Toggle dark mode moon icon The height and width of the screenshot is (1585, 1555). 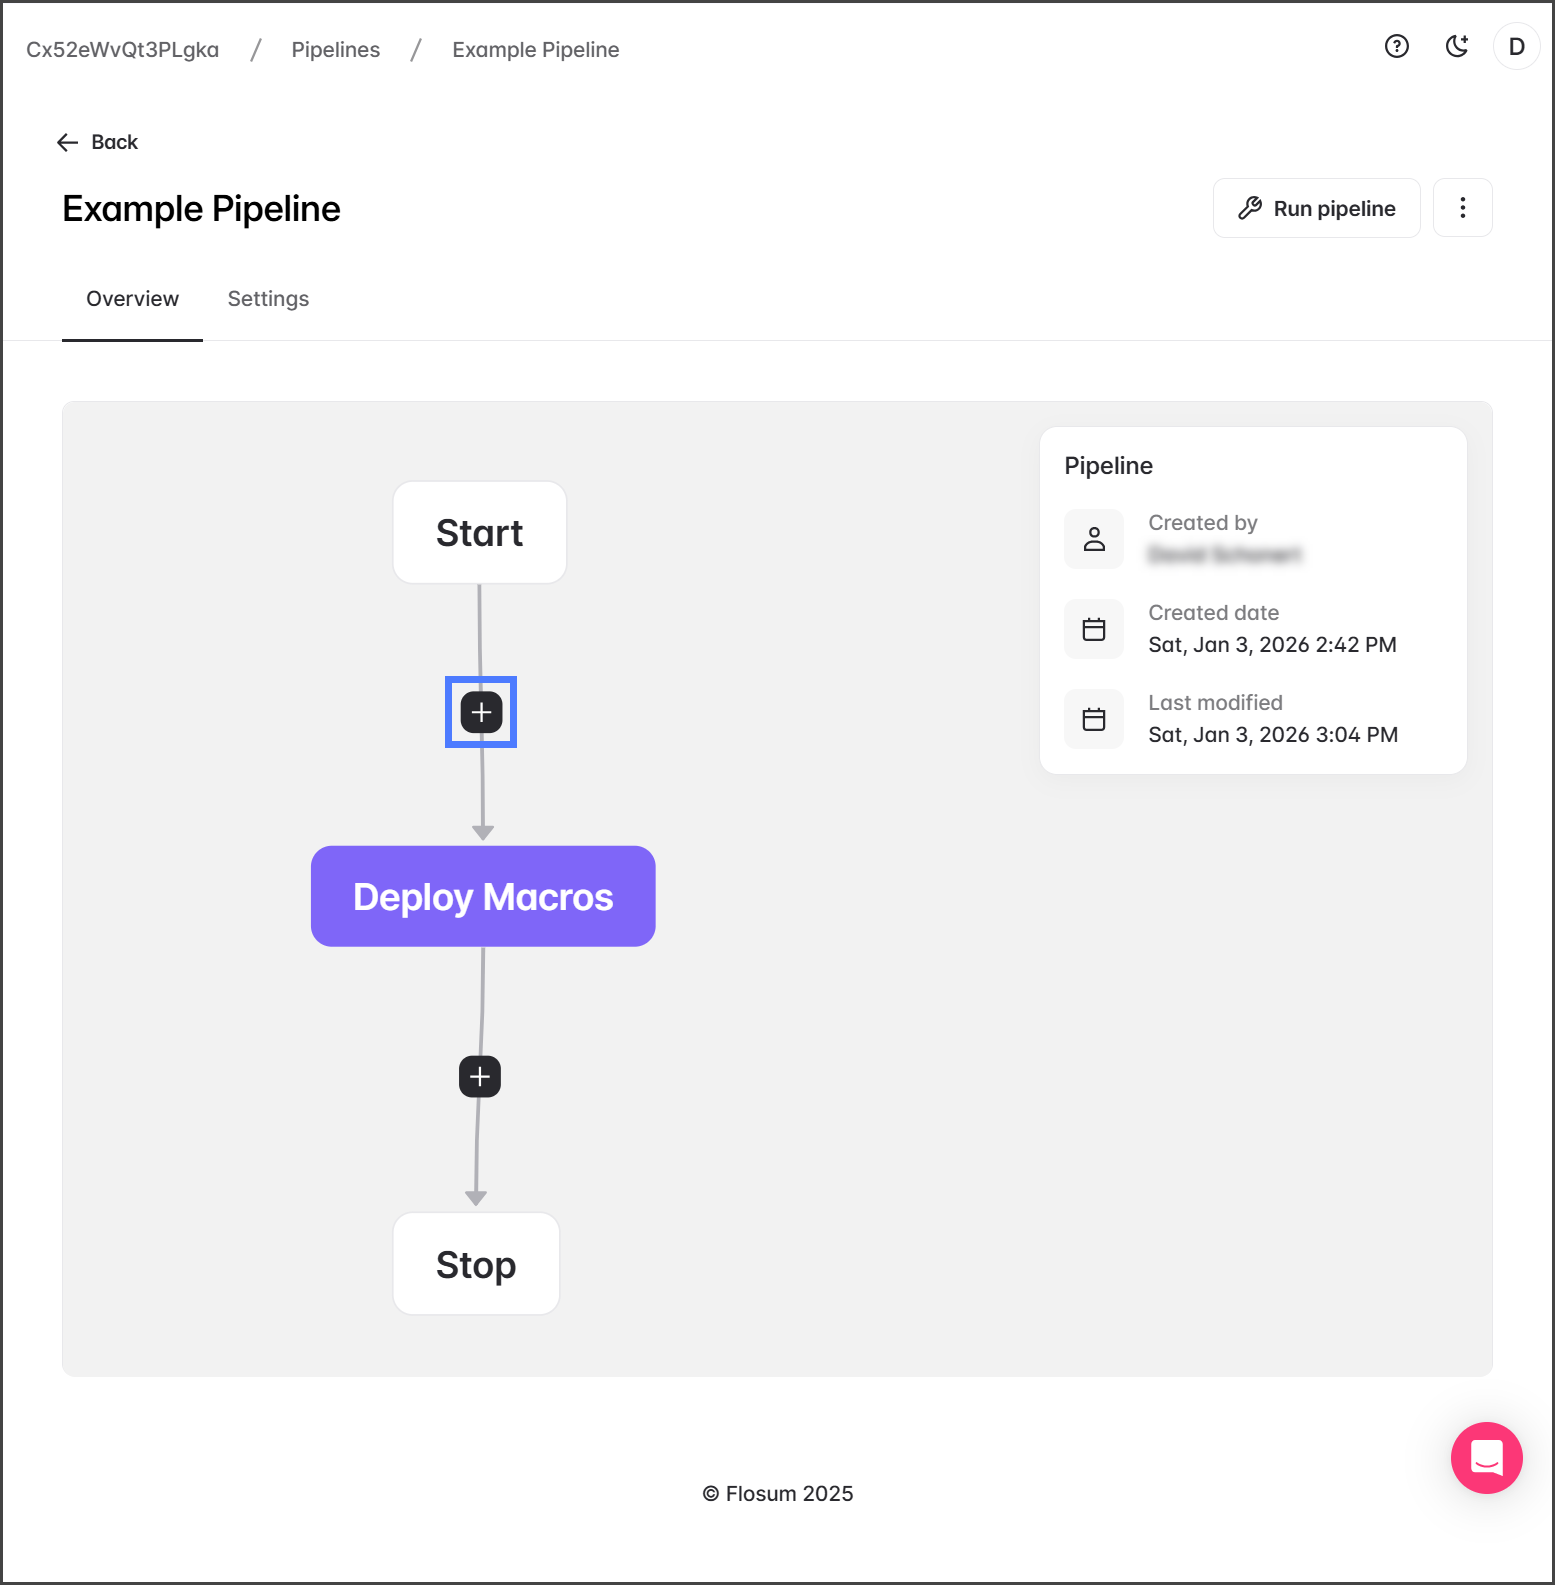(1457, 46)
